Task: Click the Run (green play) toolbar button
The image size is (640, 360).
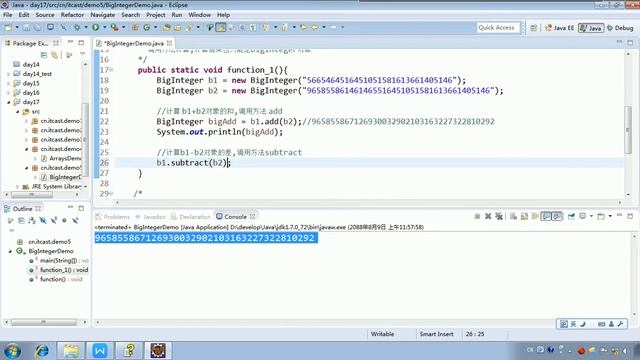Action: 96,27
